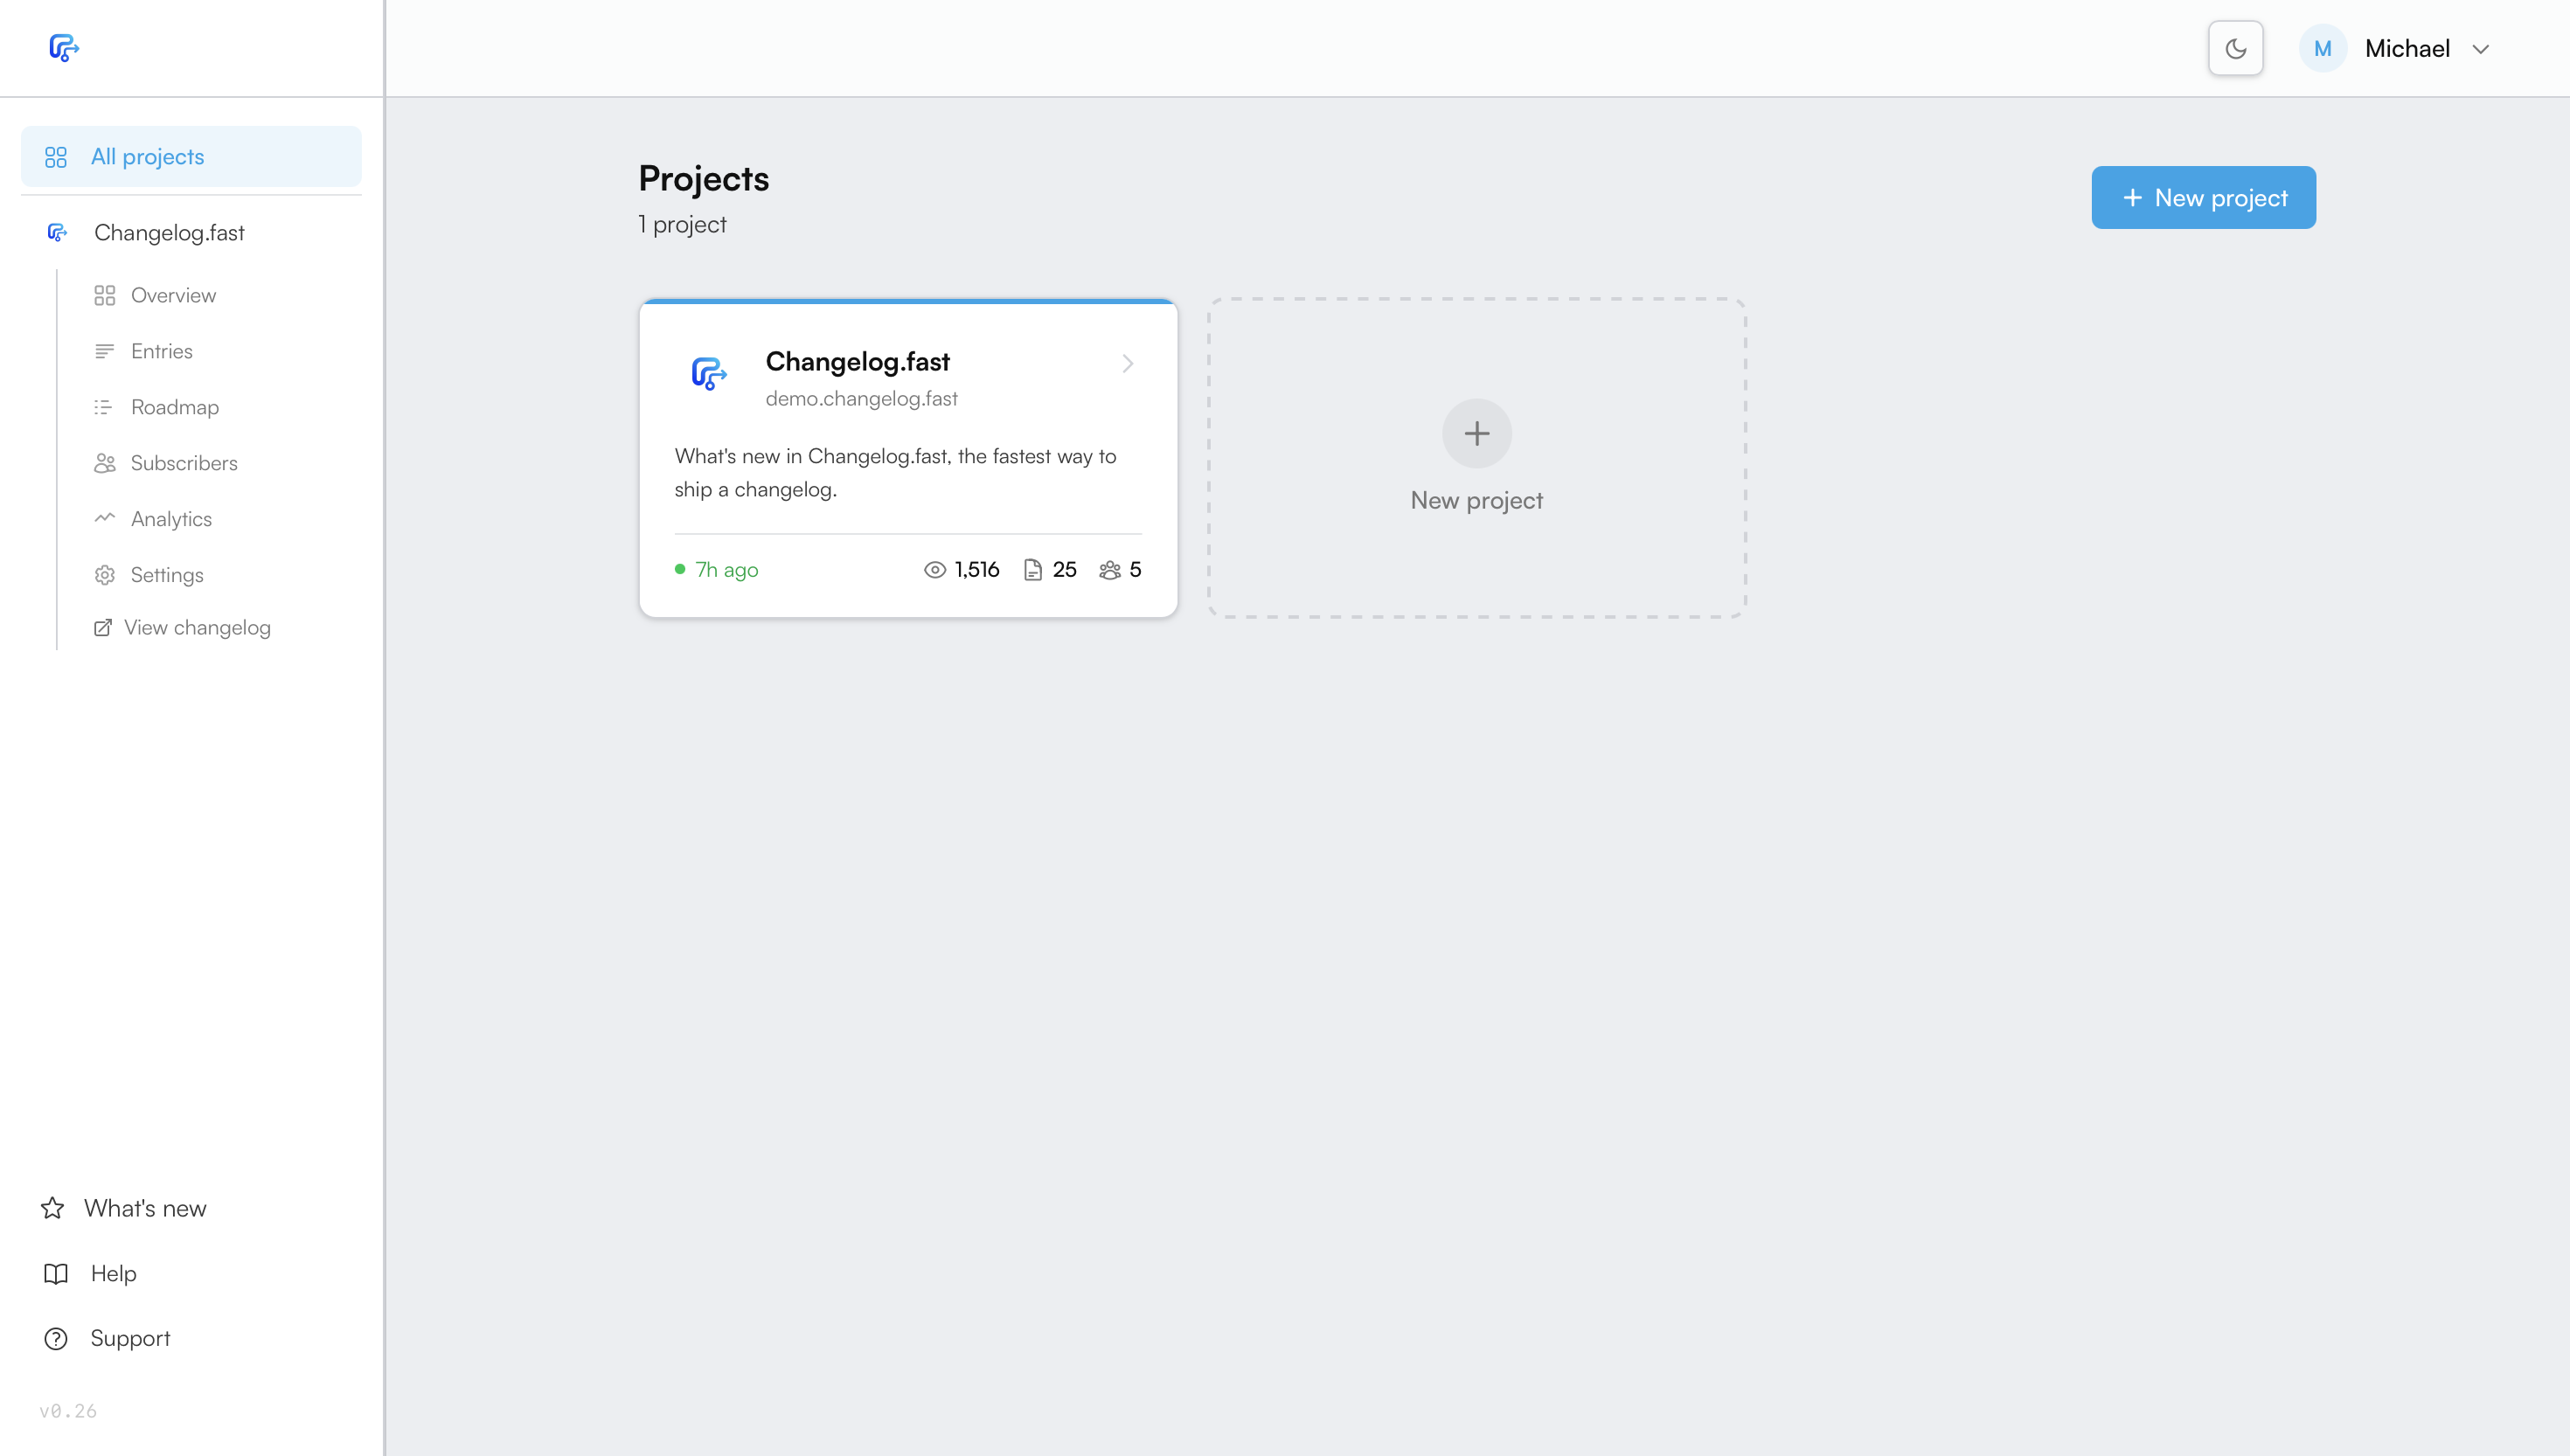
Task: Click the Roadmap list icon
Action: click(104, 407)
